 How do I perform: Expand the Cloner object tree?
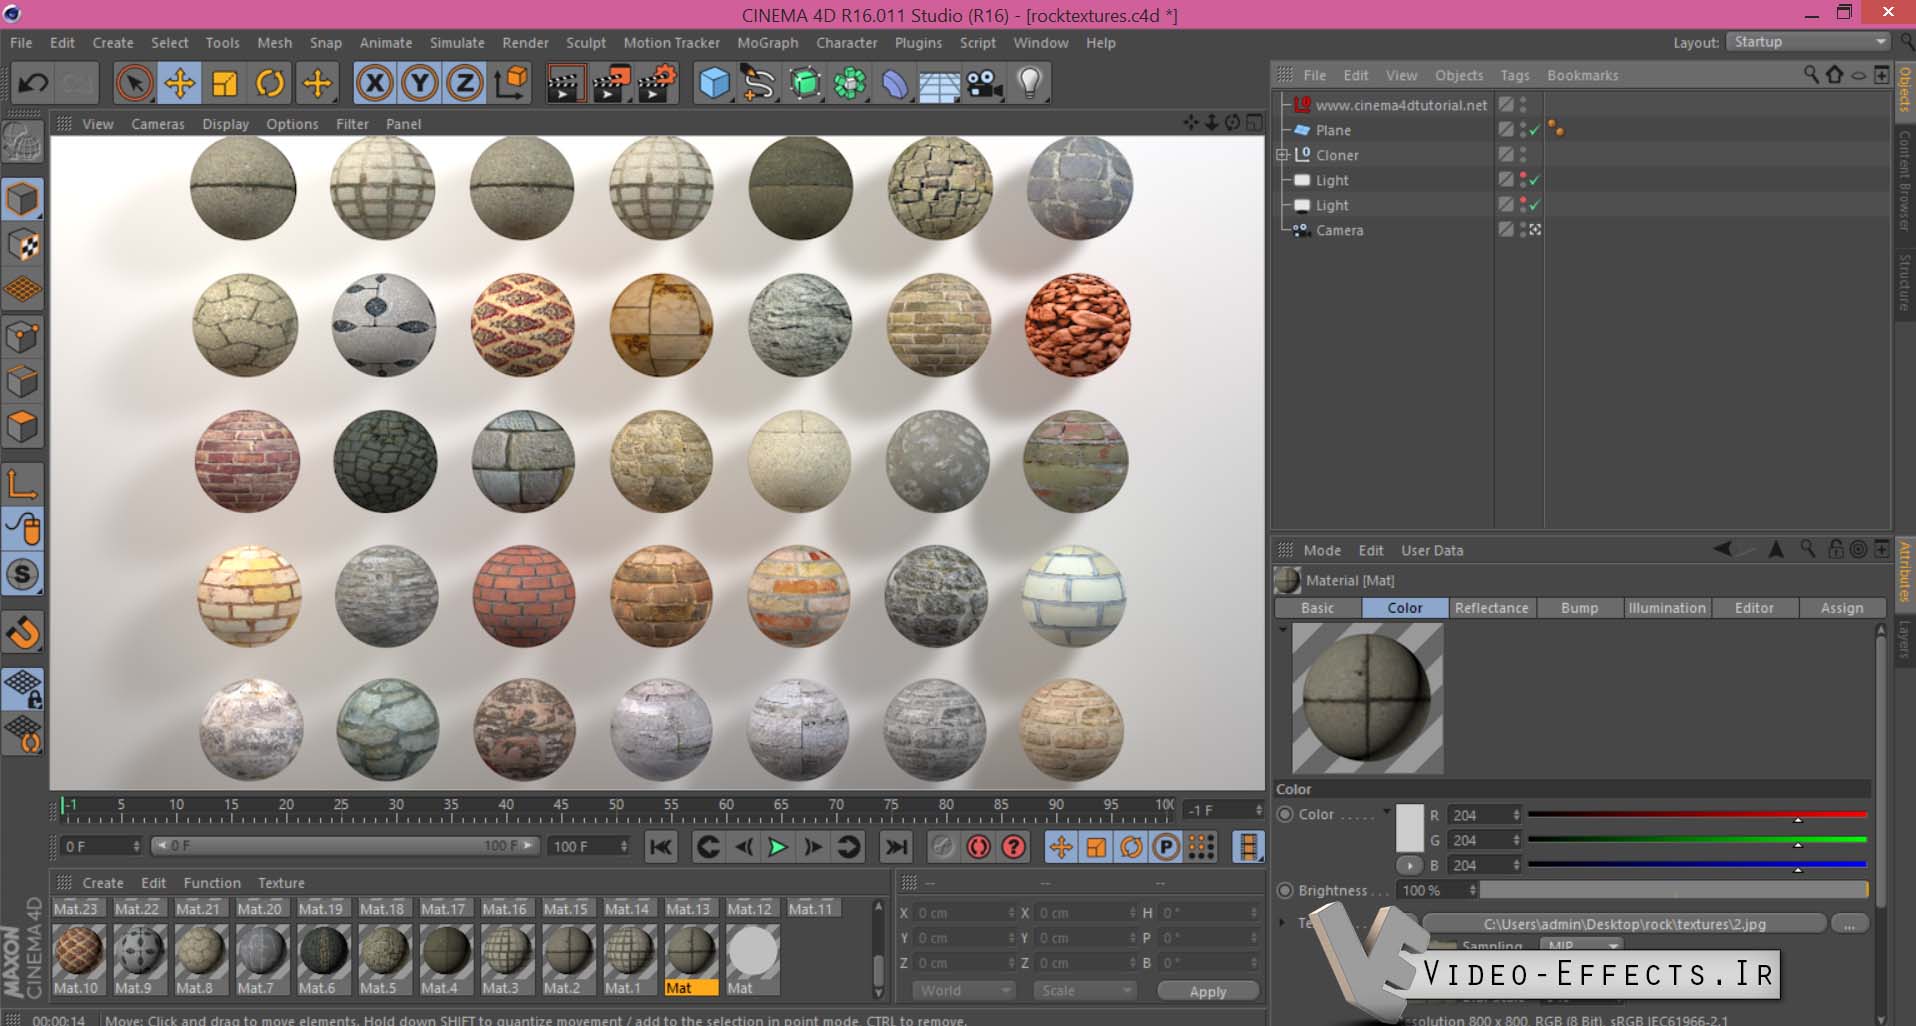1281,155
